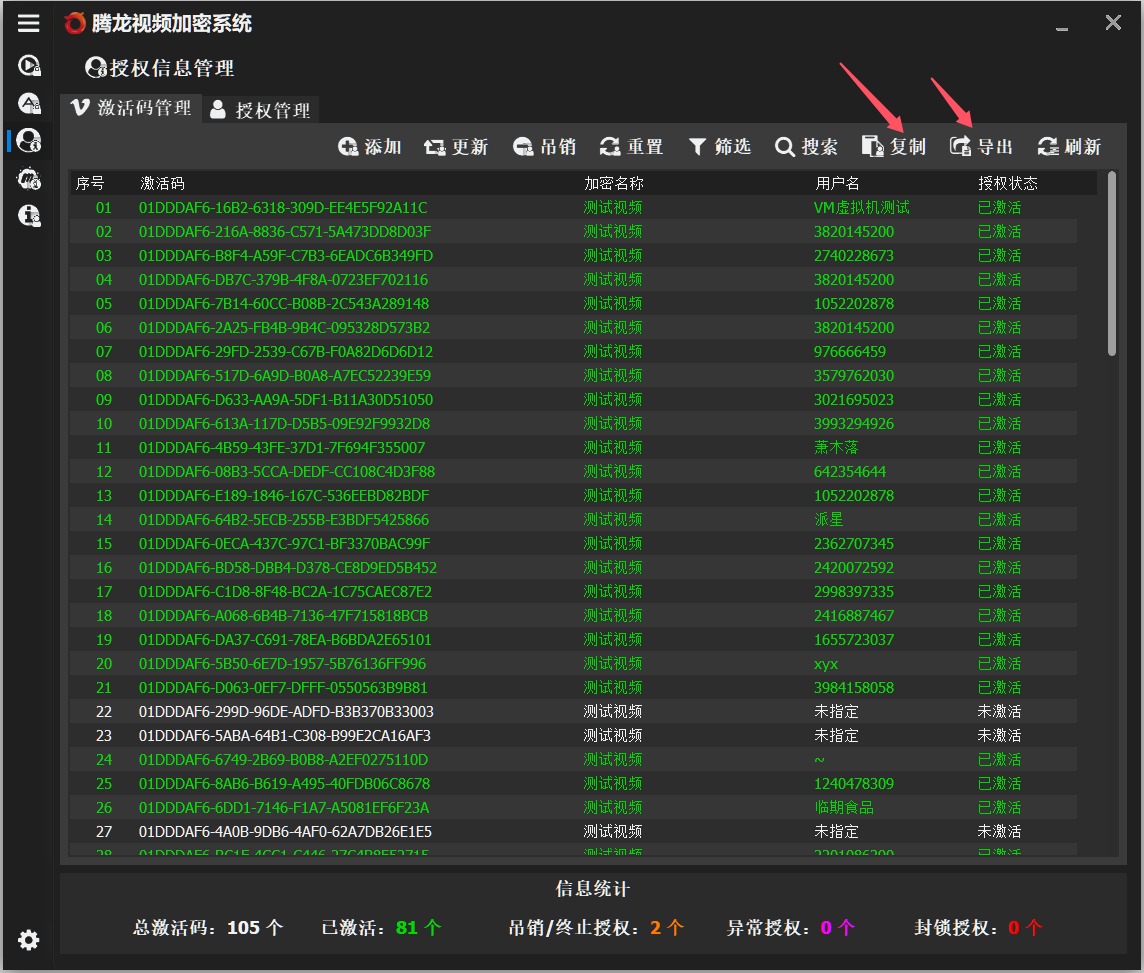1144x973 pixels.
Task: Sort by 加密名称 column header
Action: (614, 183)
